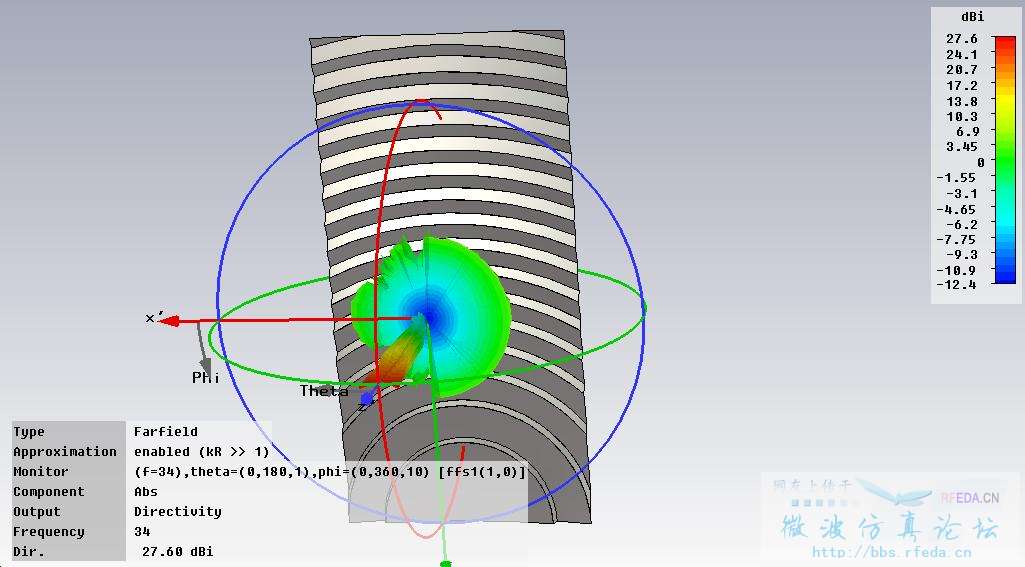
Task: Click the Component row label
Action: point(48,492)
